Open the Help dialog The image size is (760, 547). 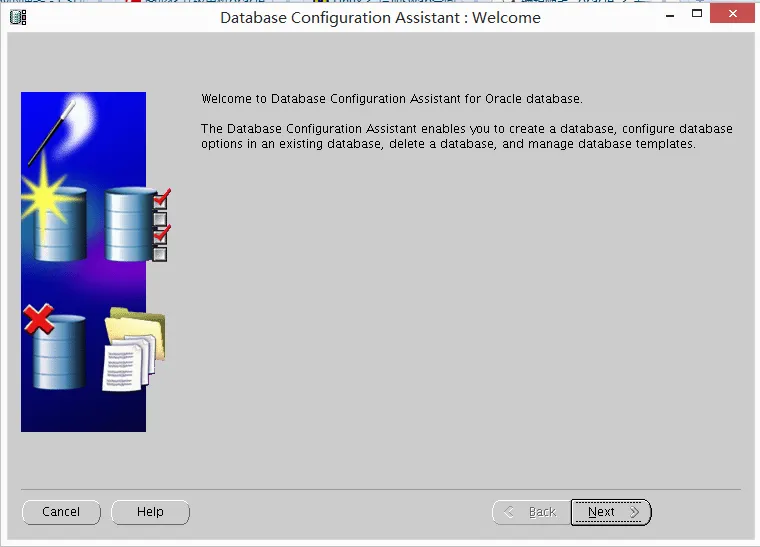[150, 512]
